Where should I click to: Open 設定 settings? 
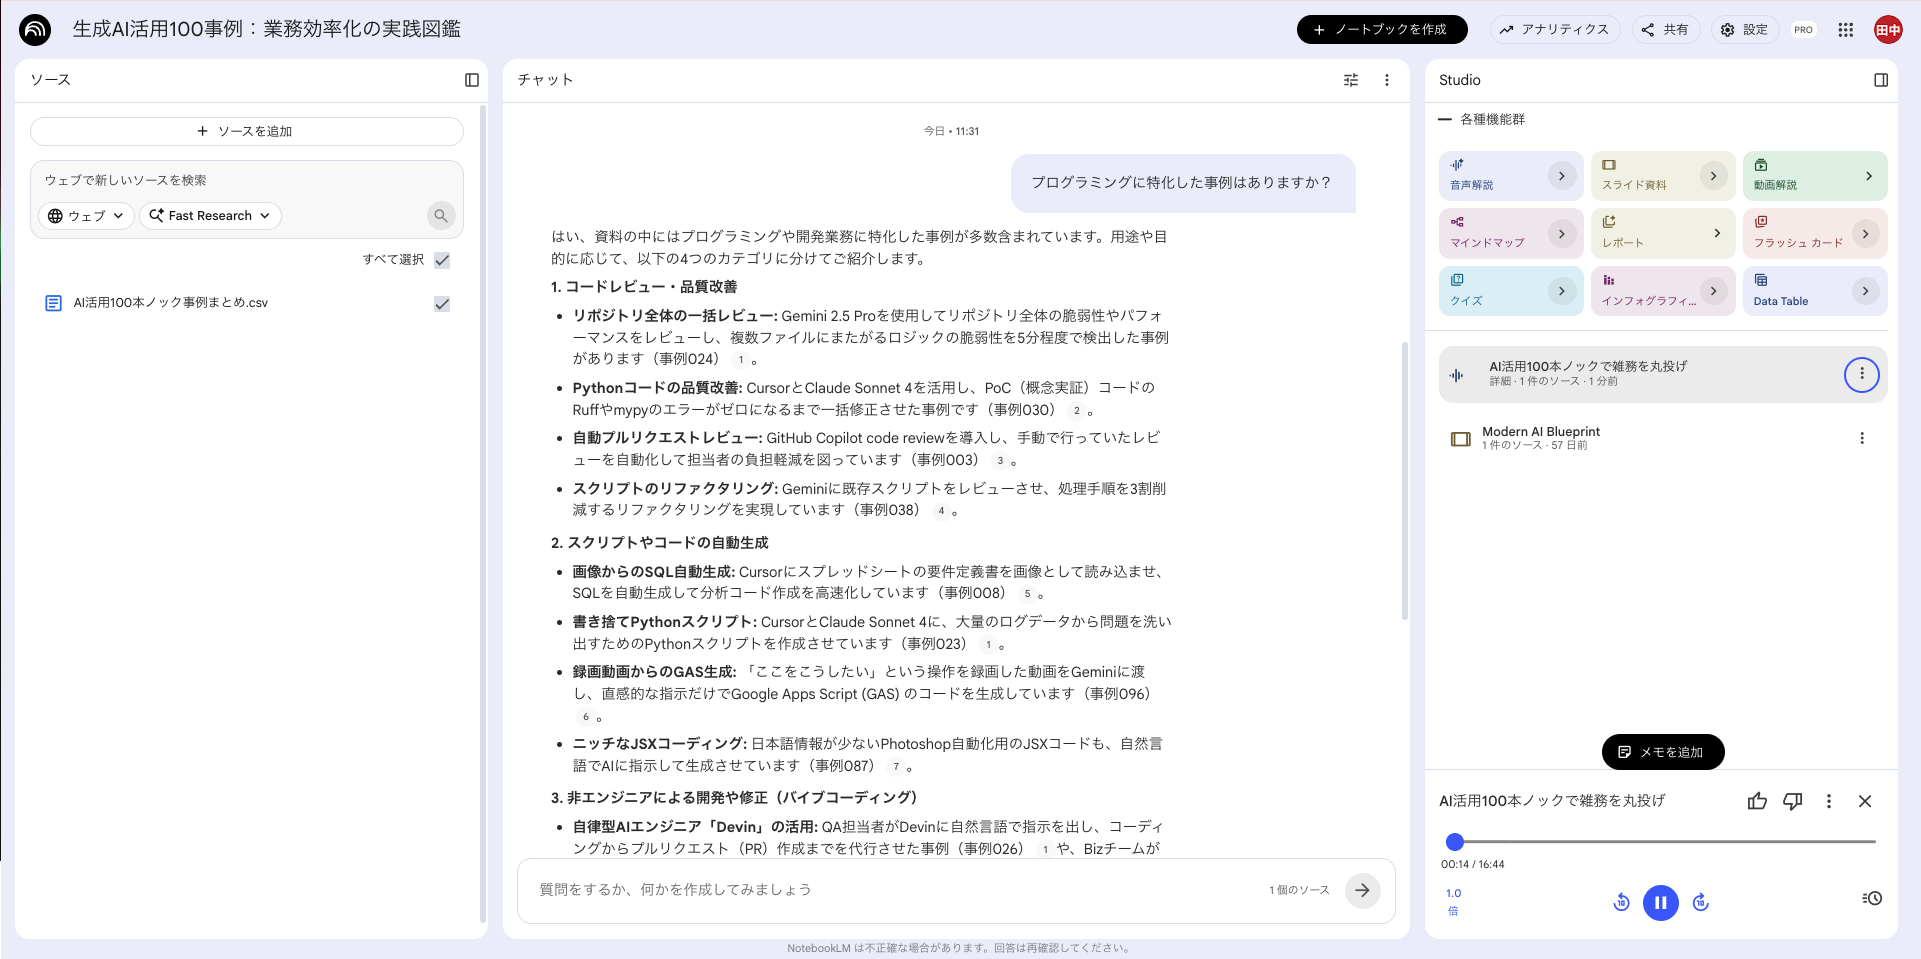[x=1744, y=30]
